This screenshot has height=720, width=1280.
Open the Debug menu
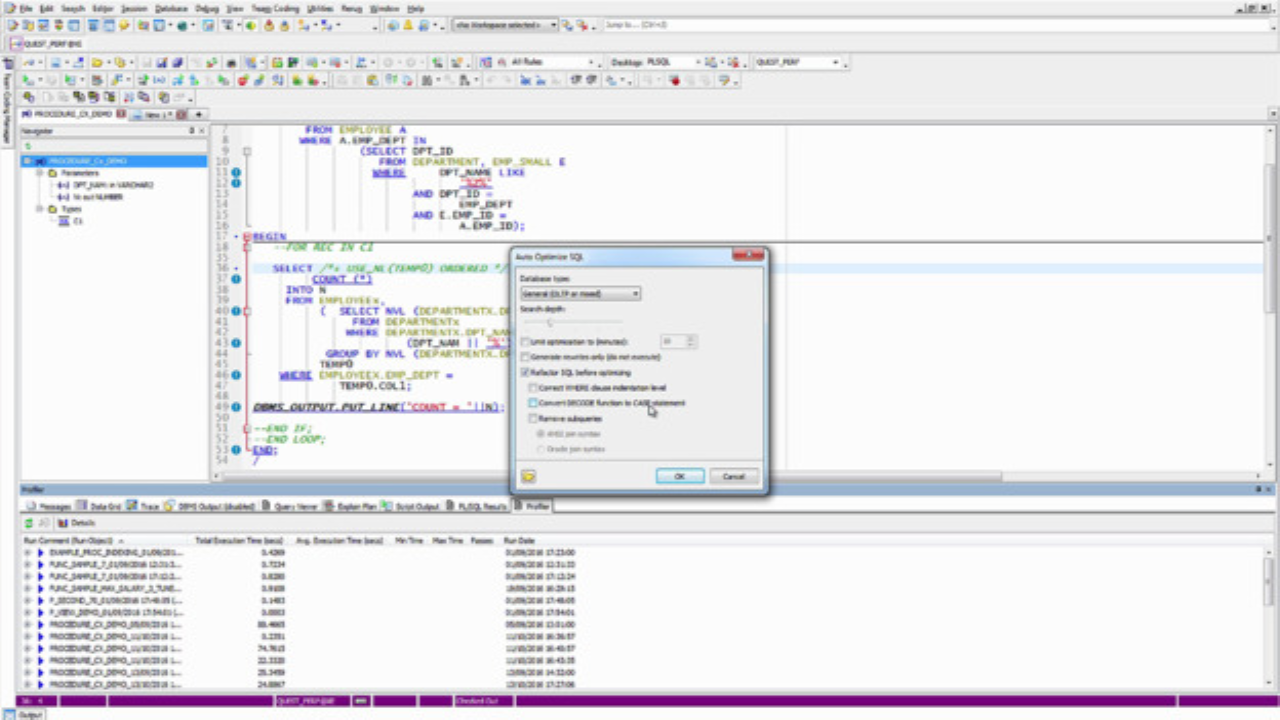[207, 8]
